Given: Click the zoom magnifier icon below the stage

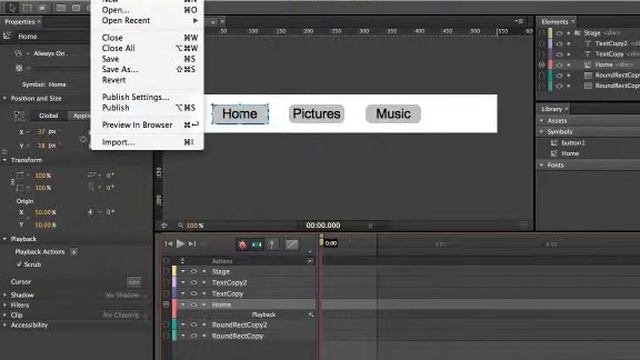Looking at the screenshot, I should click(180, 225).
